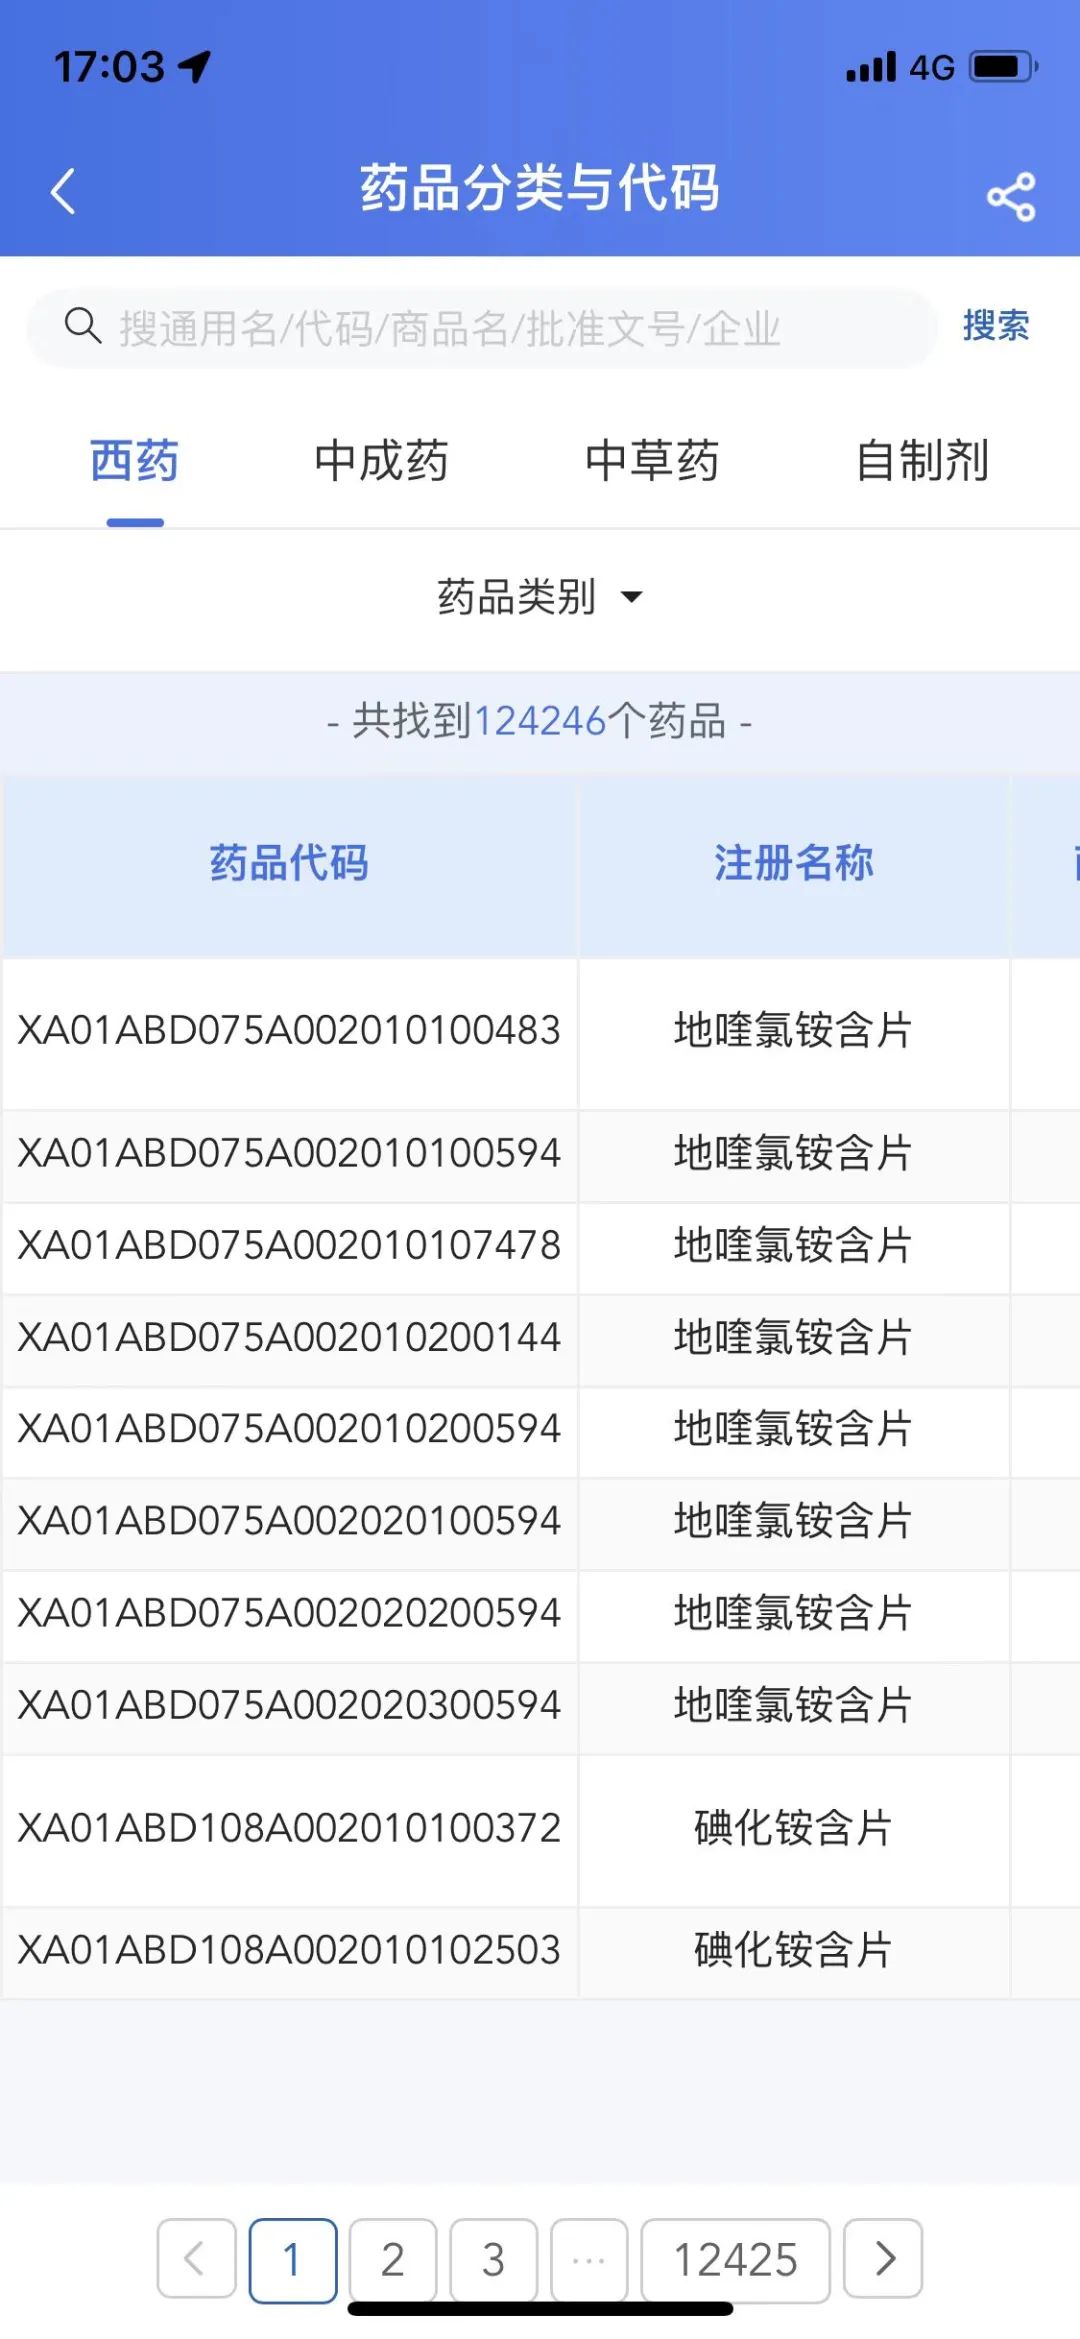1080x2339 pixels.
Task: Click the 药品代码 column header
Action: click(289, 863)
